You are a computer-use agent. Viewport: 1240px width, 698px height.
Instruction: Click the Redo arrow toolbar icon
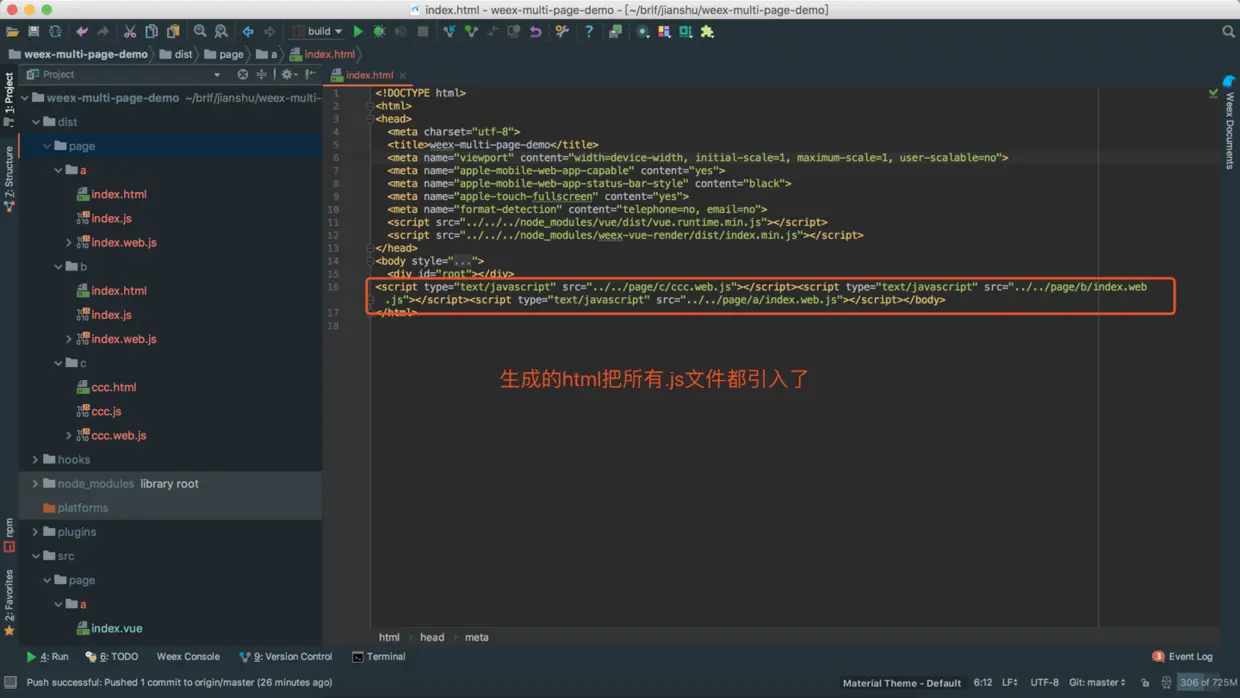click(103, 32)
